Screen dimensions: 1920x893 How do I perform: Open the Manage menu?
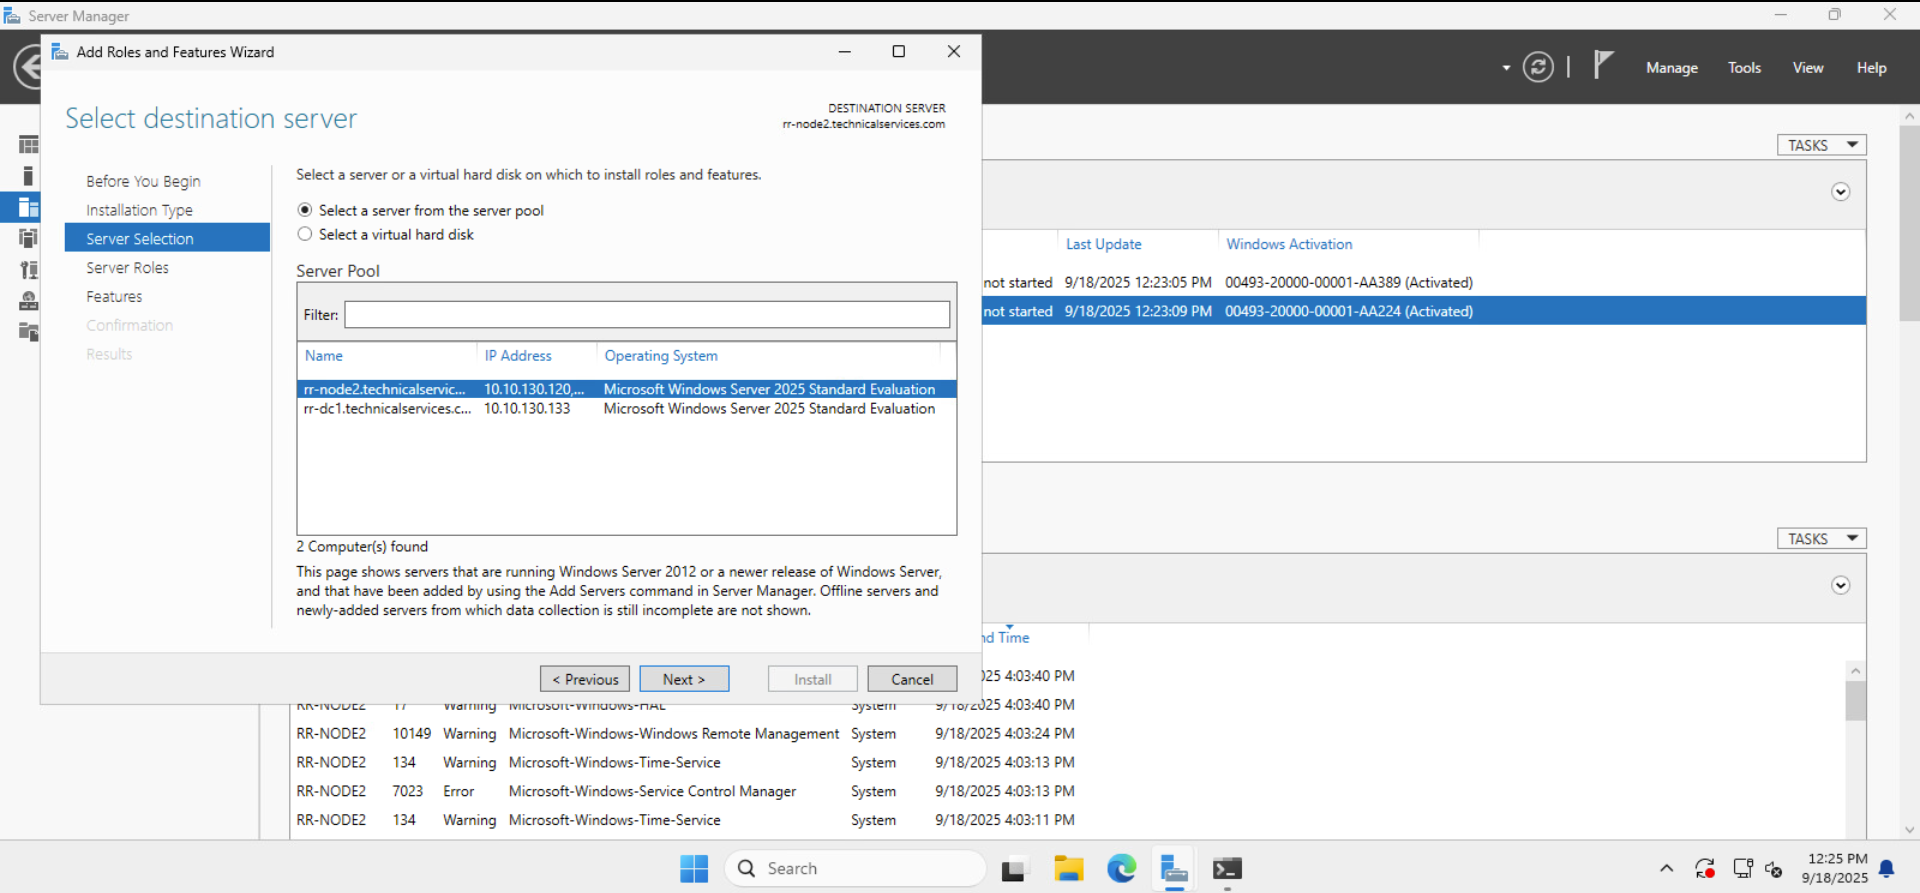tap(1672, 68)
